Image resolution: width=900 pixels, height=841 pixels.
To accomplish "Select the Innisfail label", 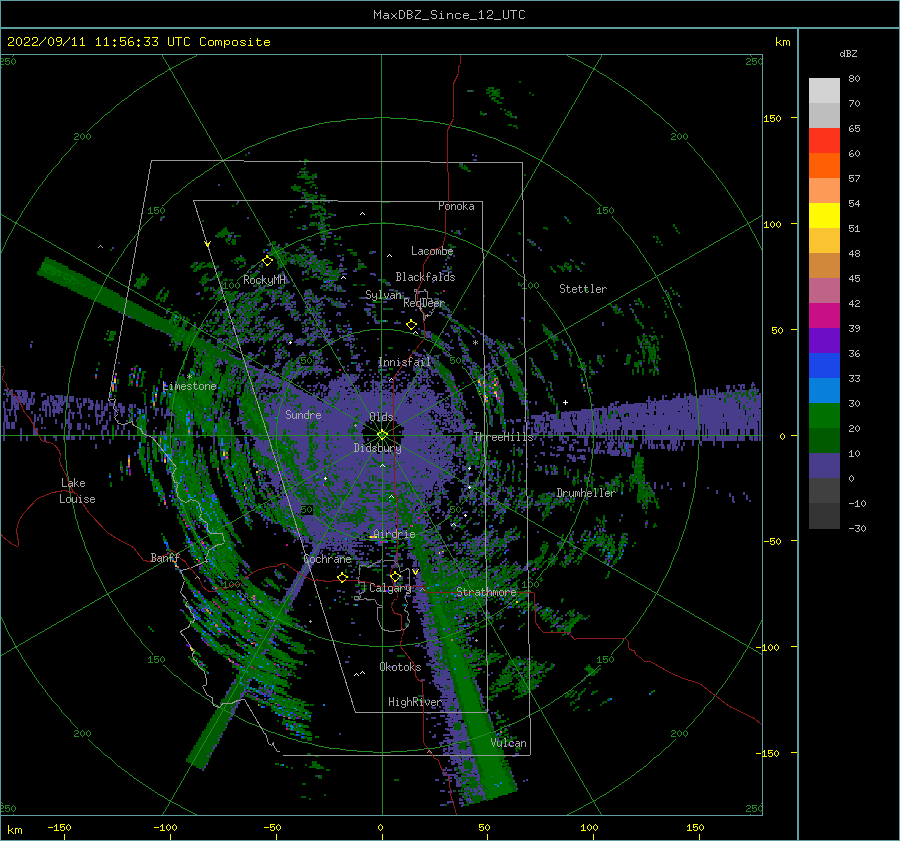I will 404,362.
